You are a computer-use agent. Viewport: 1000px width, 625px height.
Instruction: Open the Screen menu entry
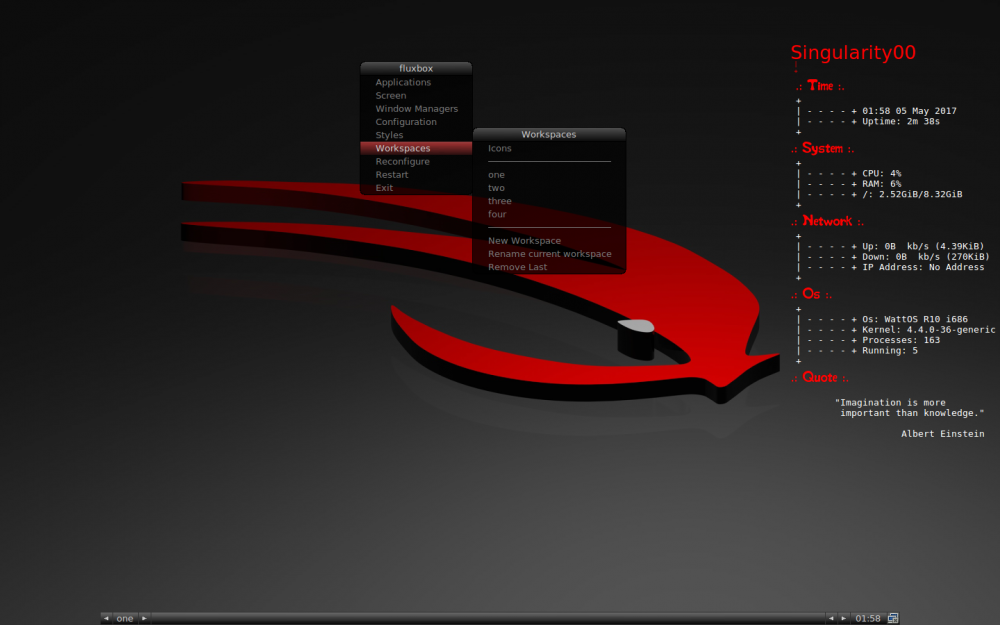pos(416,96)
